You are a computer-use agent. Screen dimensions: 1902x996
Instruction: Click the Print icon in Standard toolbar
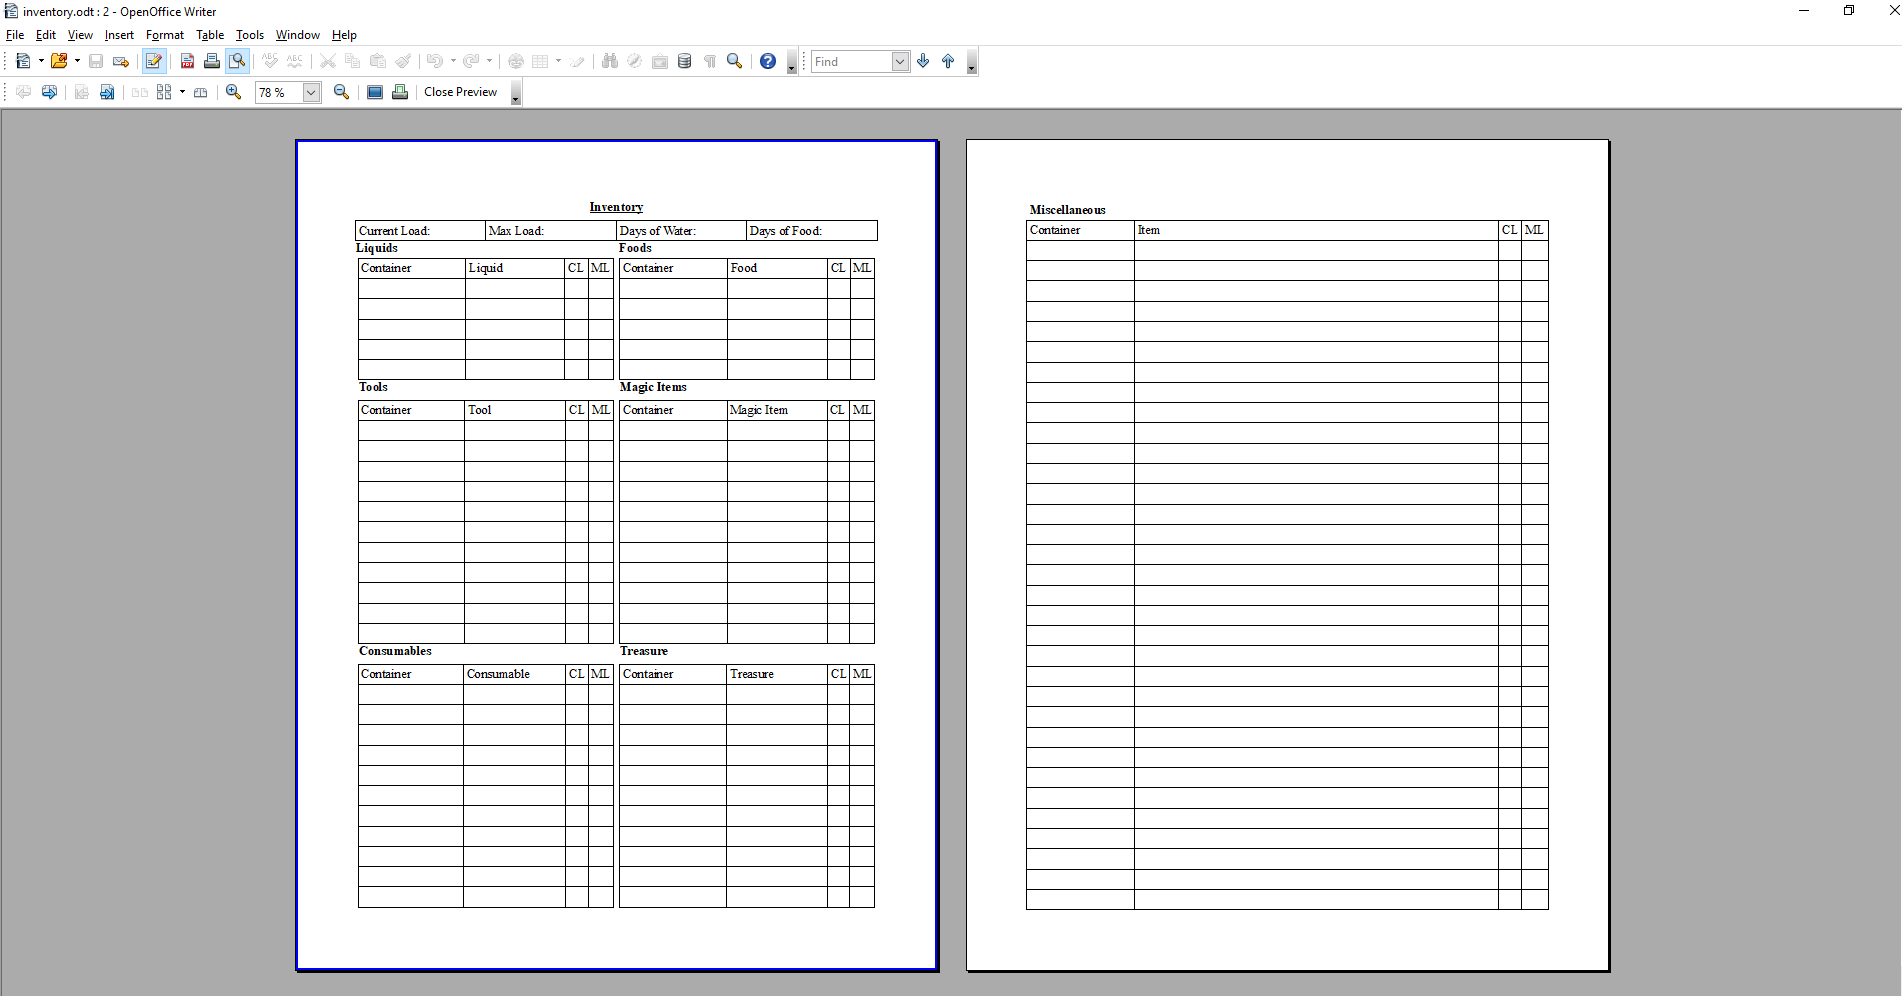212,61
